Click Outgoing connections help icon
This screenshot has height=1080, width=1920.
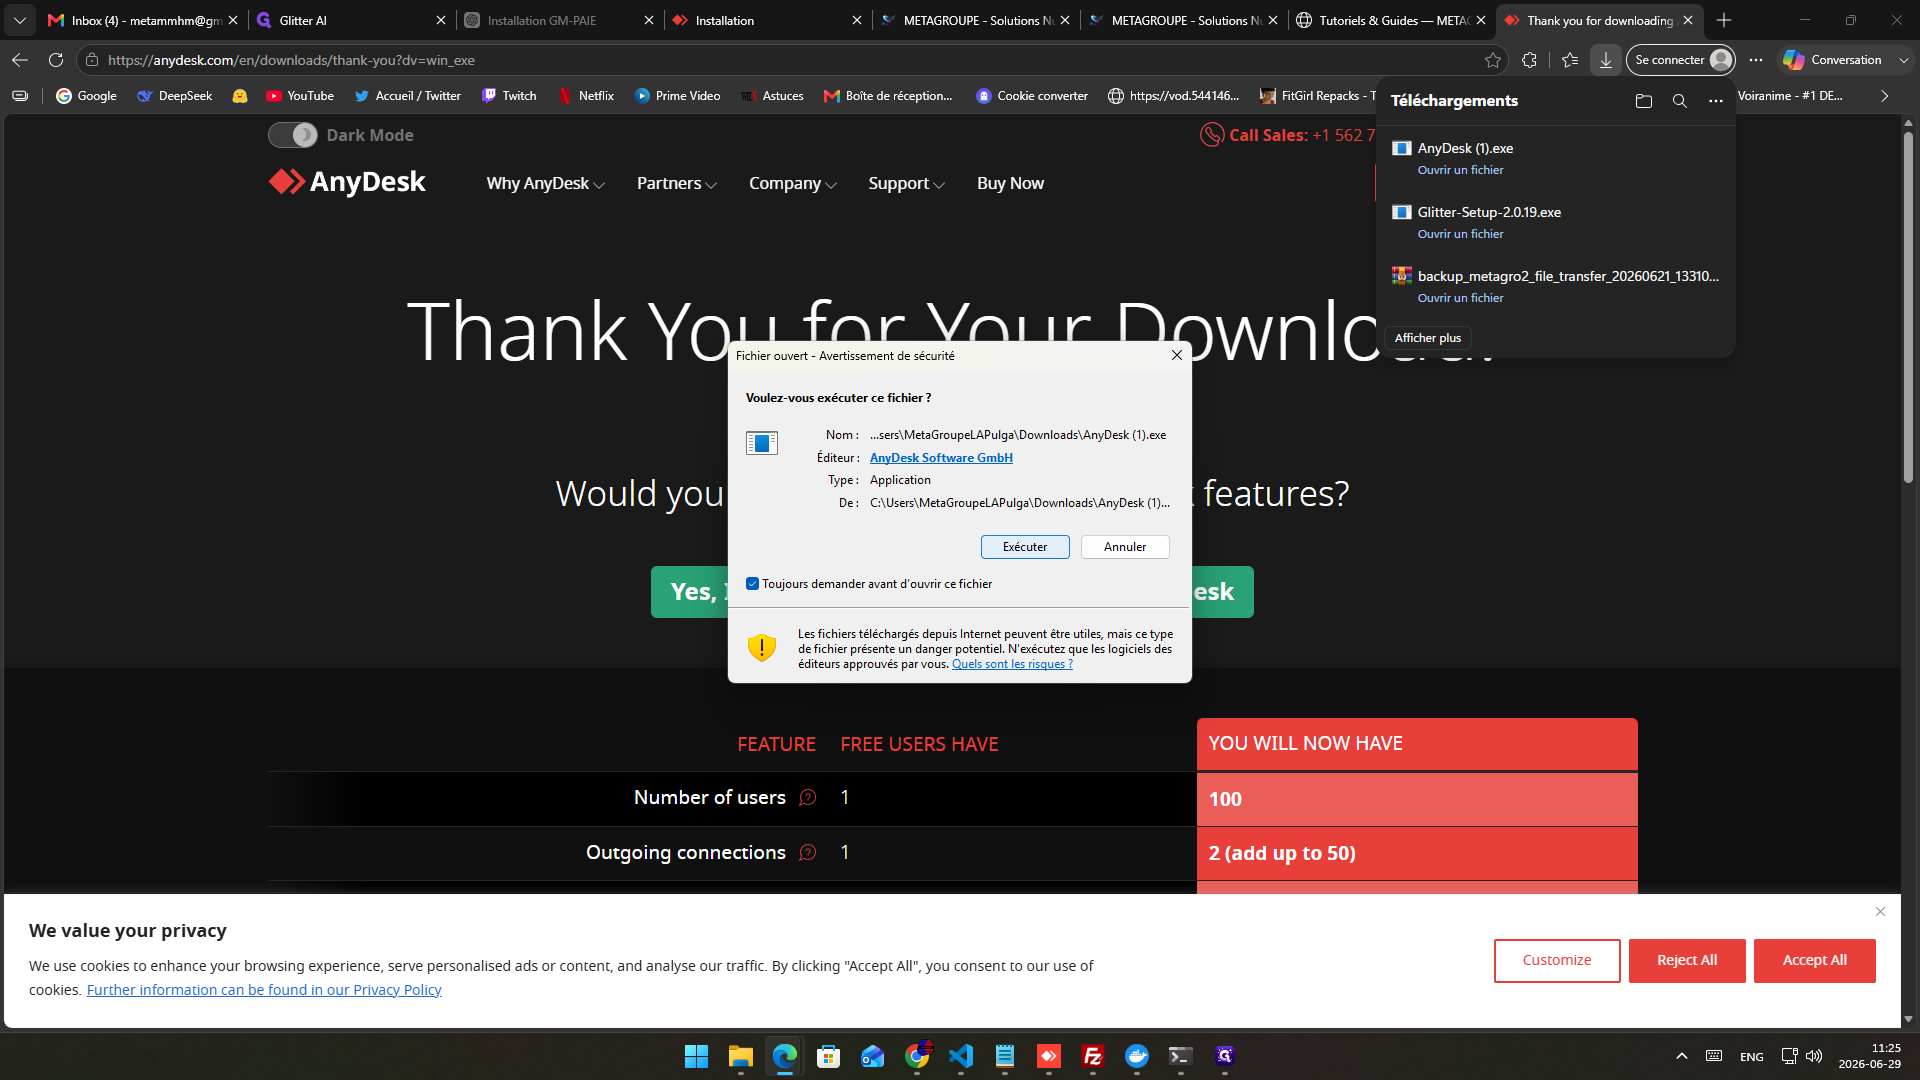click(x=808, y=852)
